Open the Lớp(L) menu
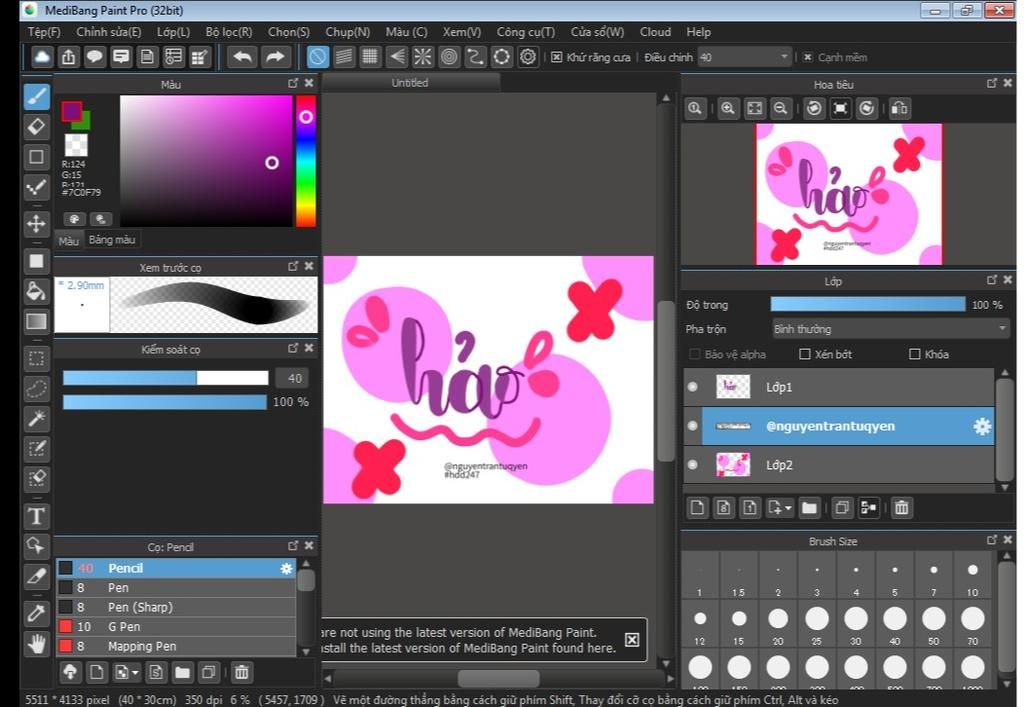1024x707 pixels. (173, 32)
